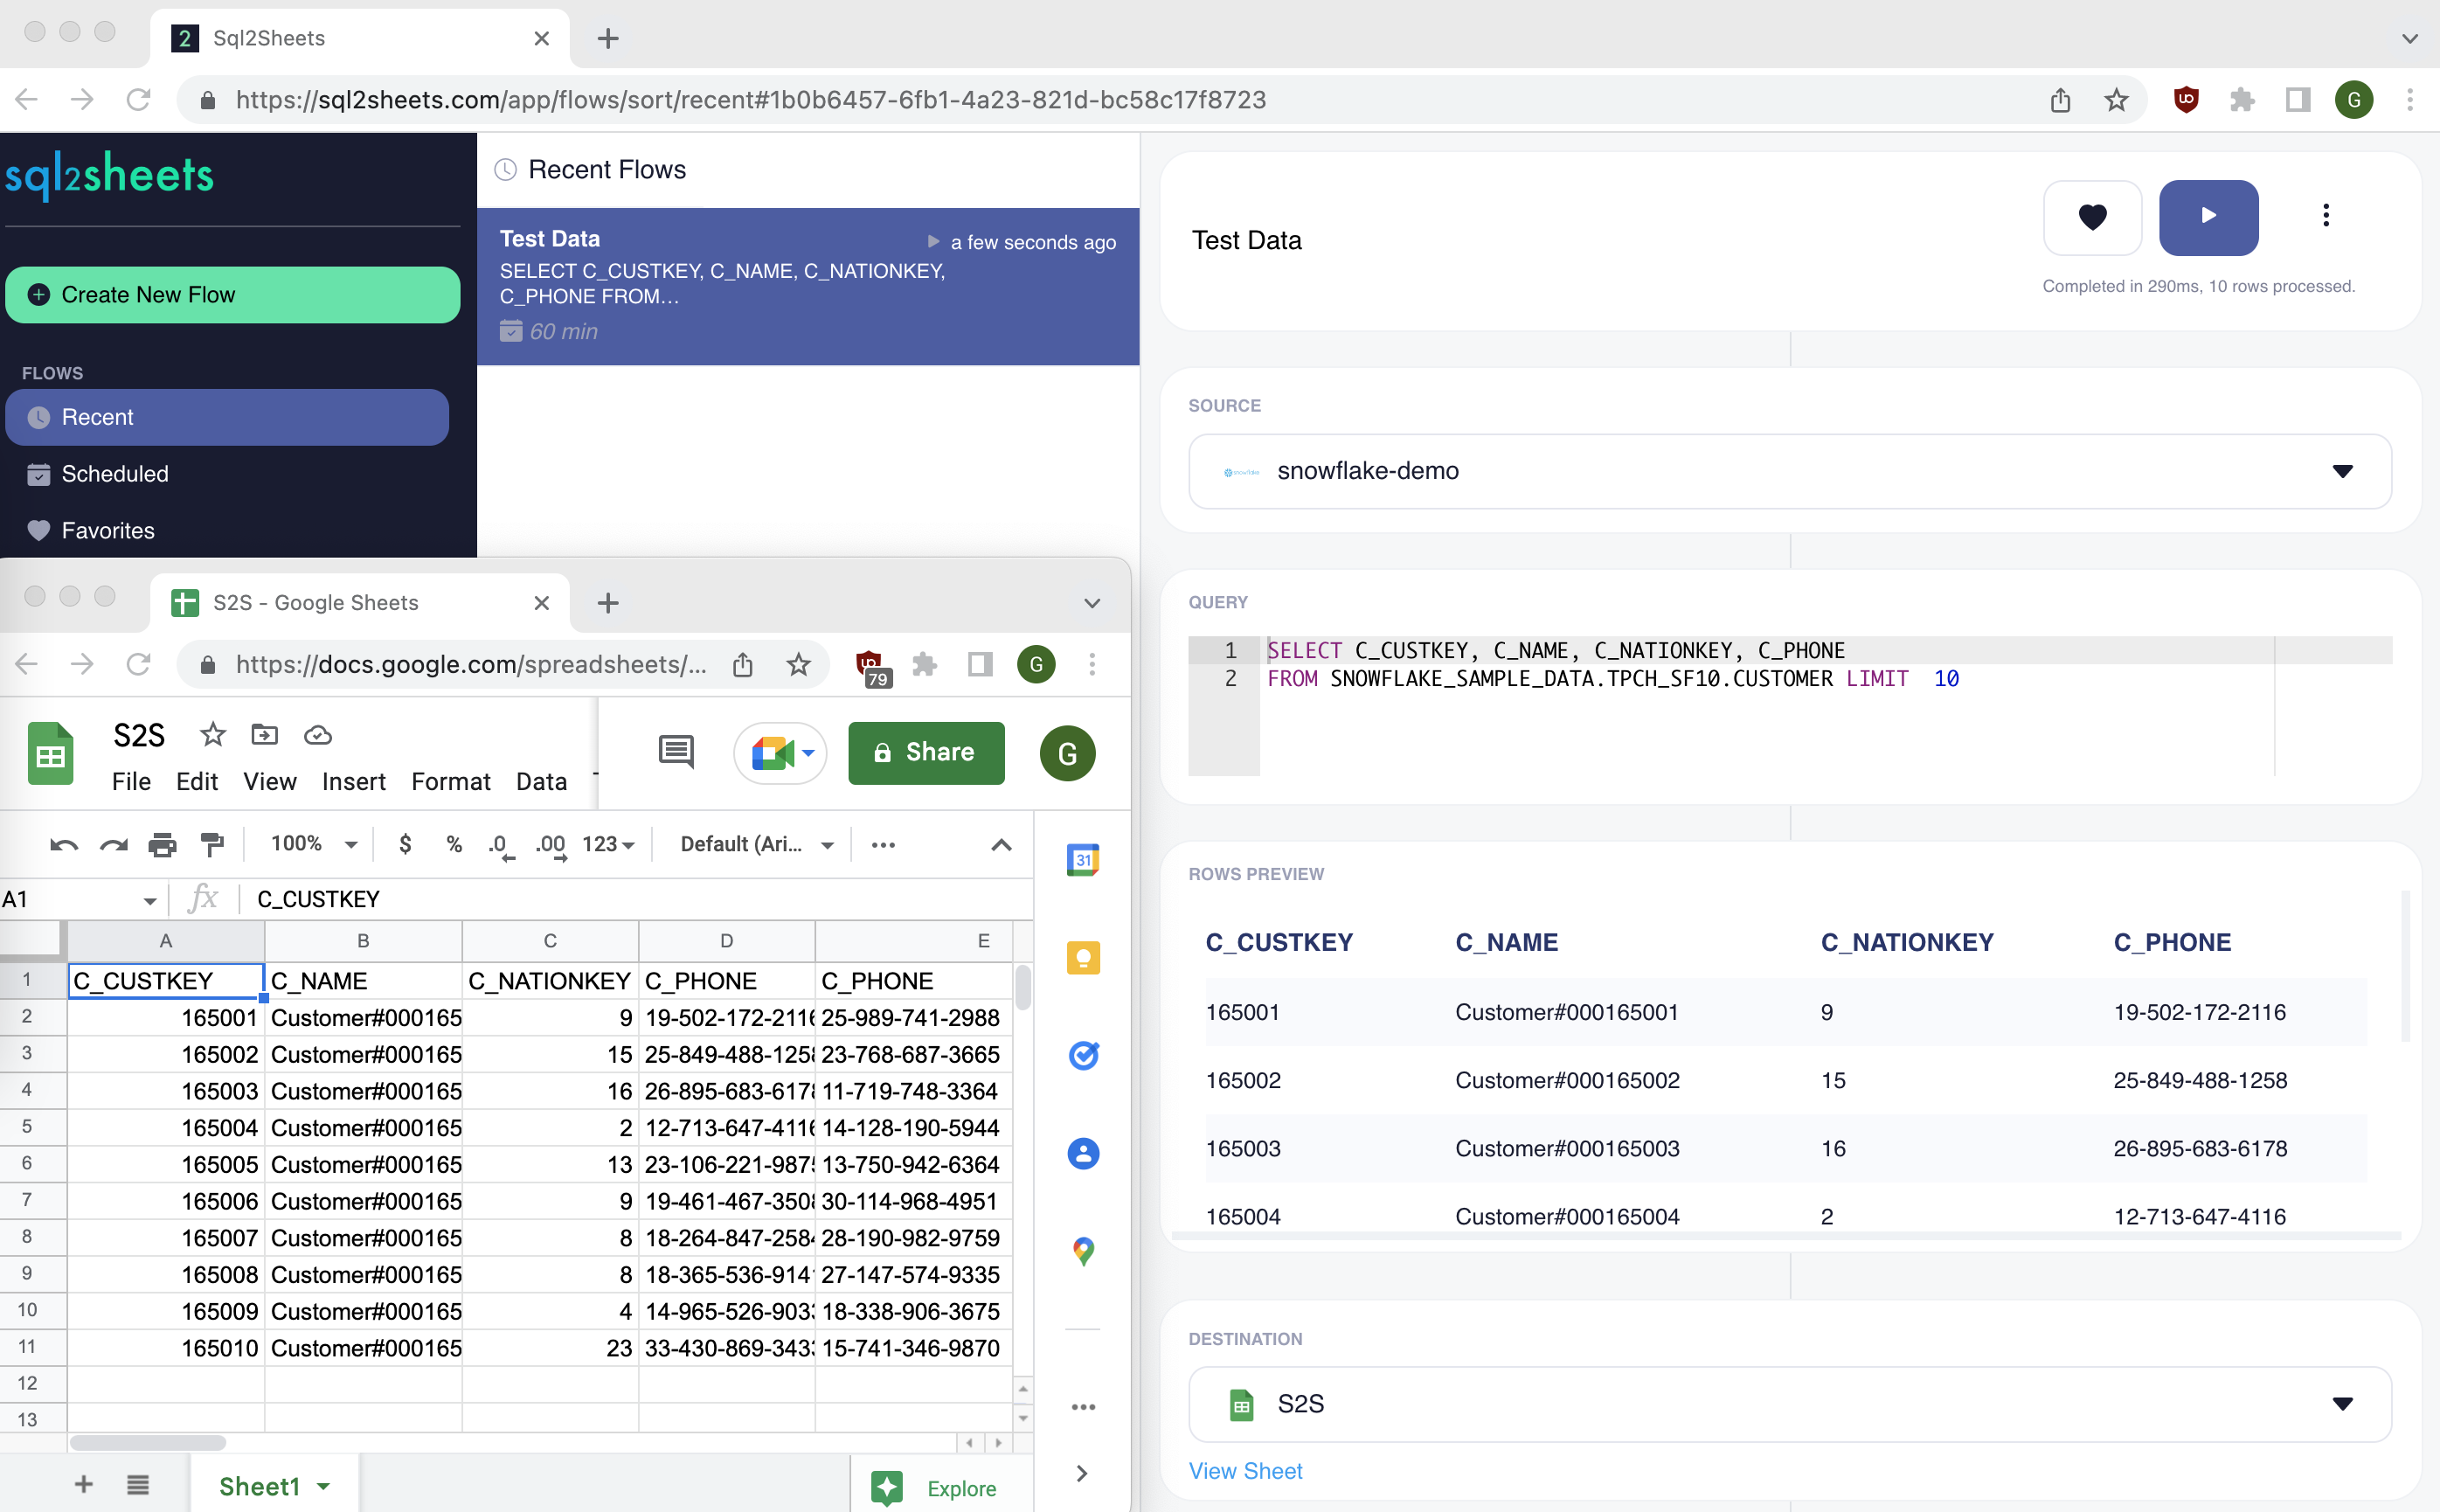Open the Edit menu in Google Sheets

[x=197, y=782]
